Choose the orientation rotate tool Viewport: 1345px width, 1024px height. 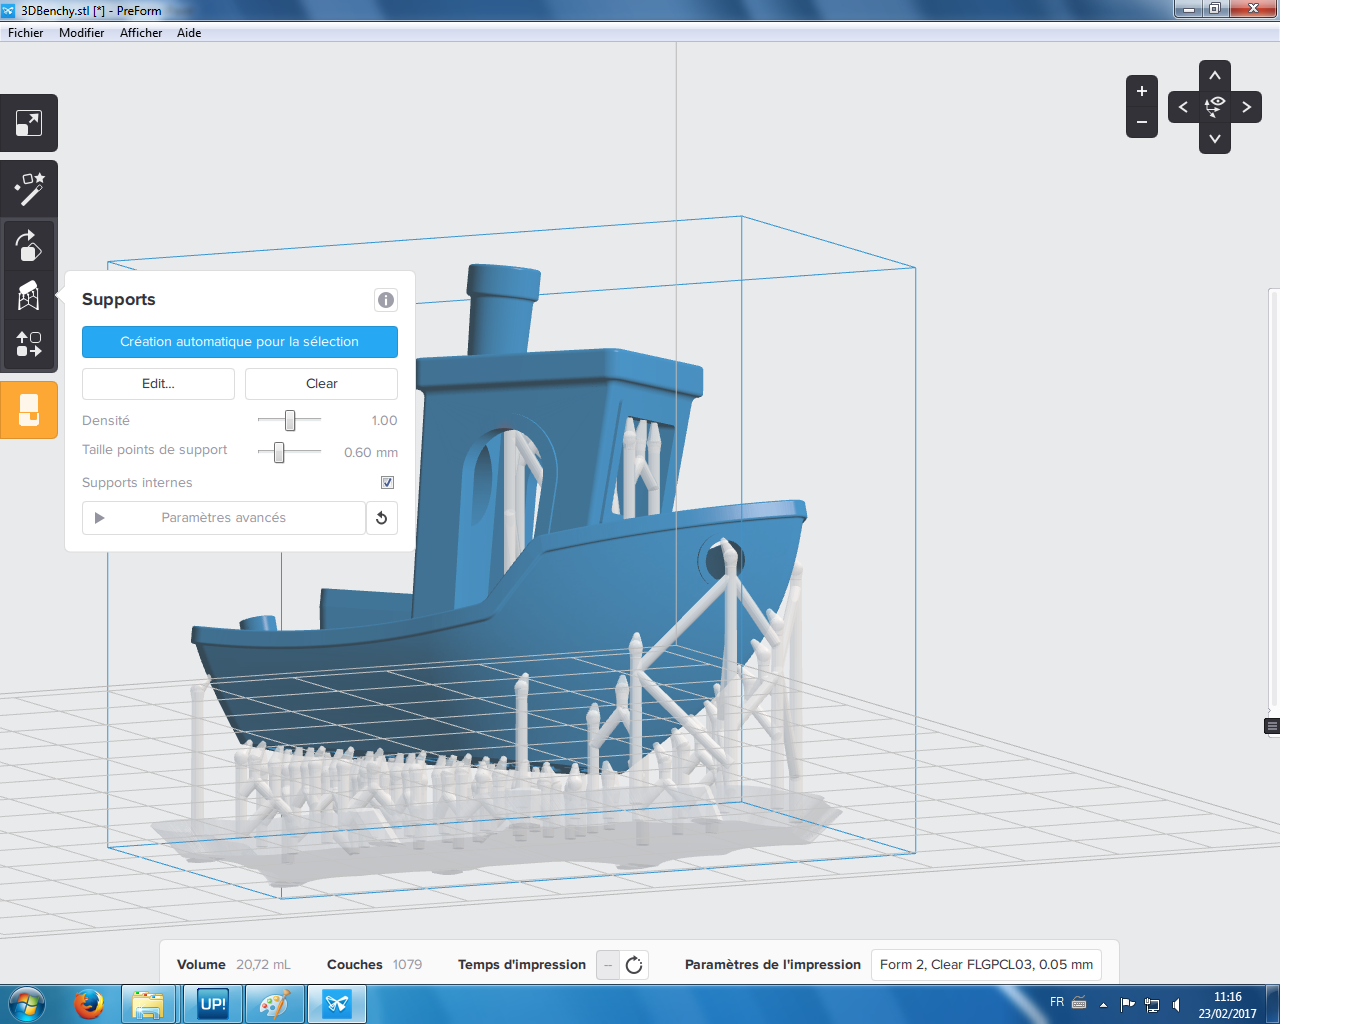(29, 244)
